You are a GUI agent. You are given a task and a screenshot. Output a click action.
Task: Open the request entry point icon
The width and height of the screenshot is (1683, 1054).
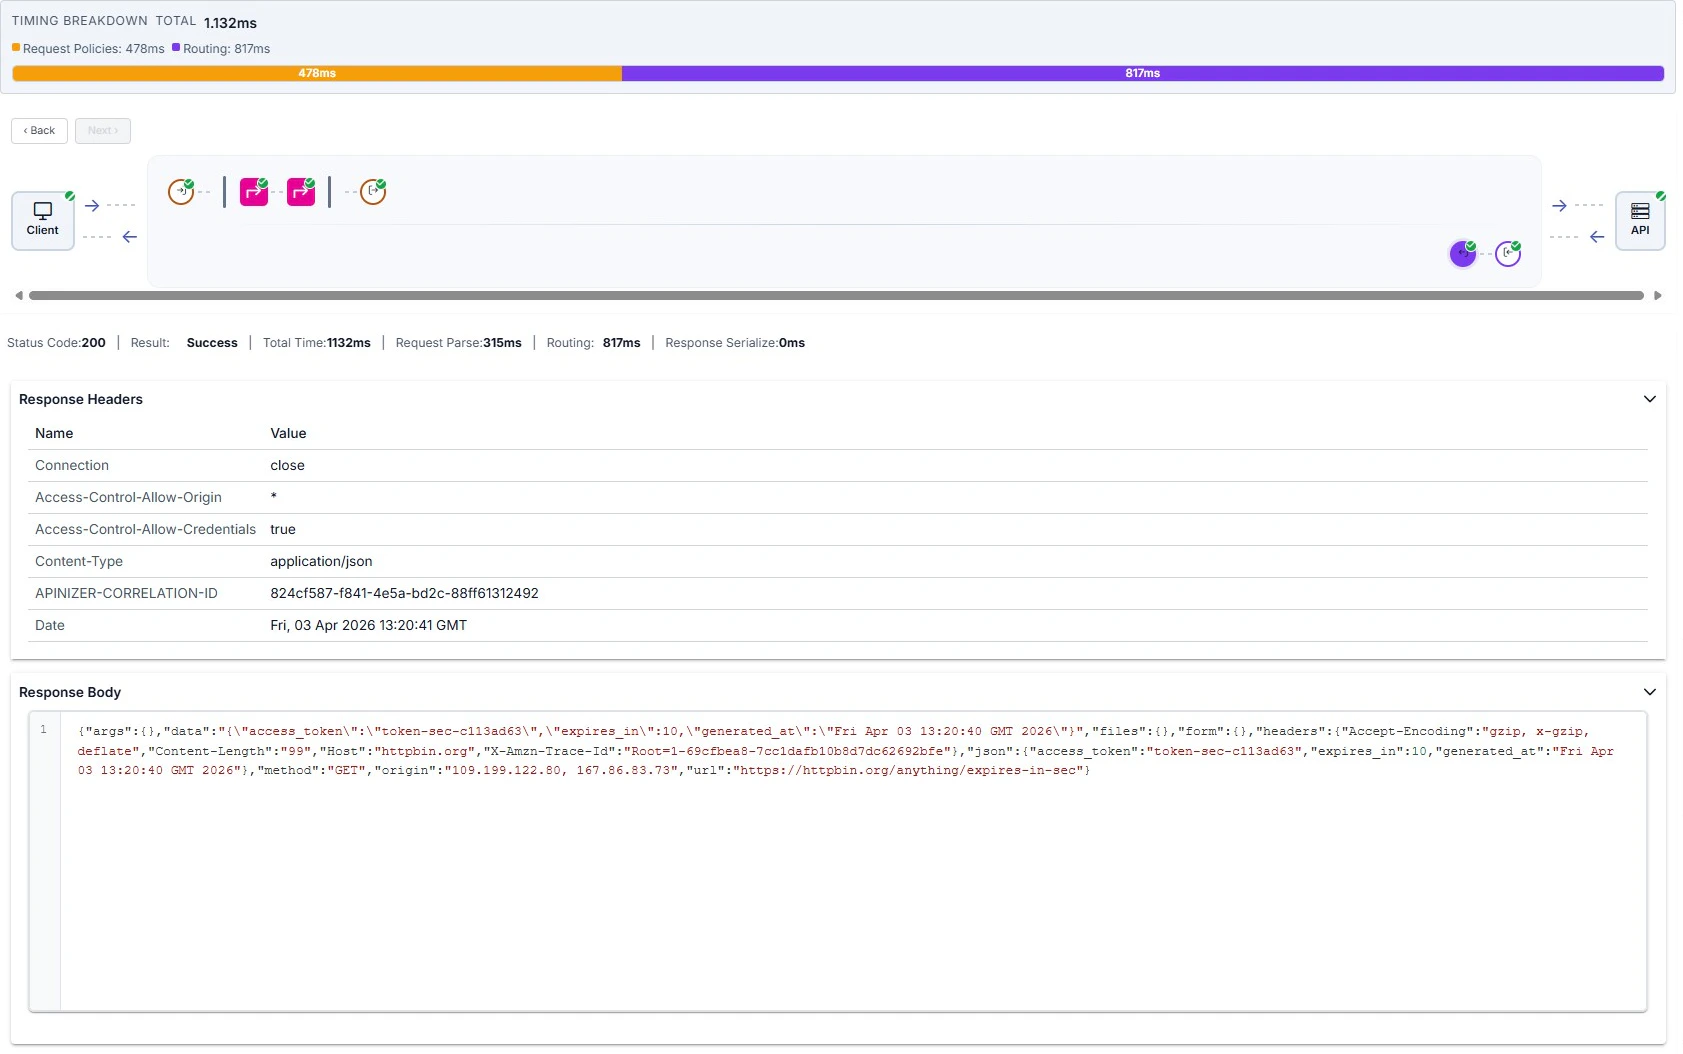click(x=180, y=191)
